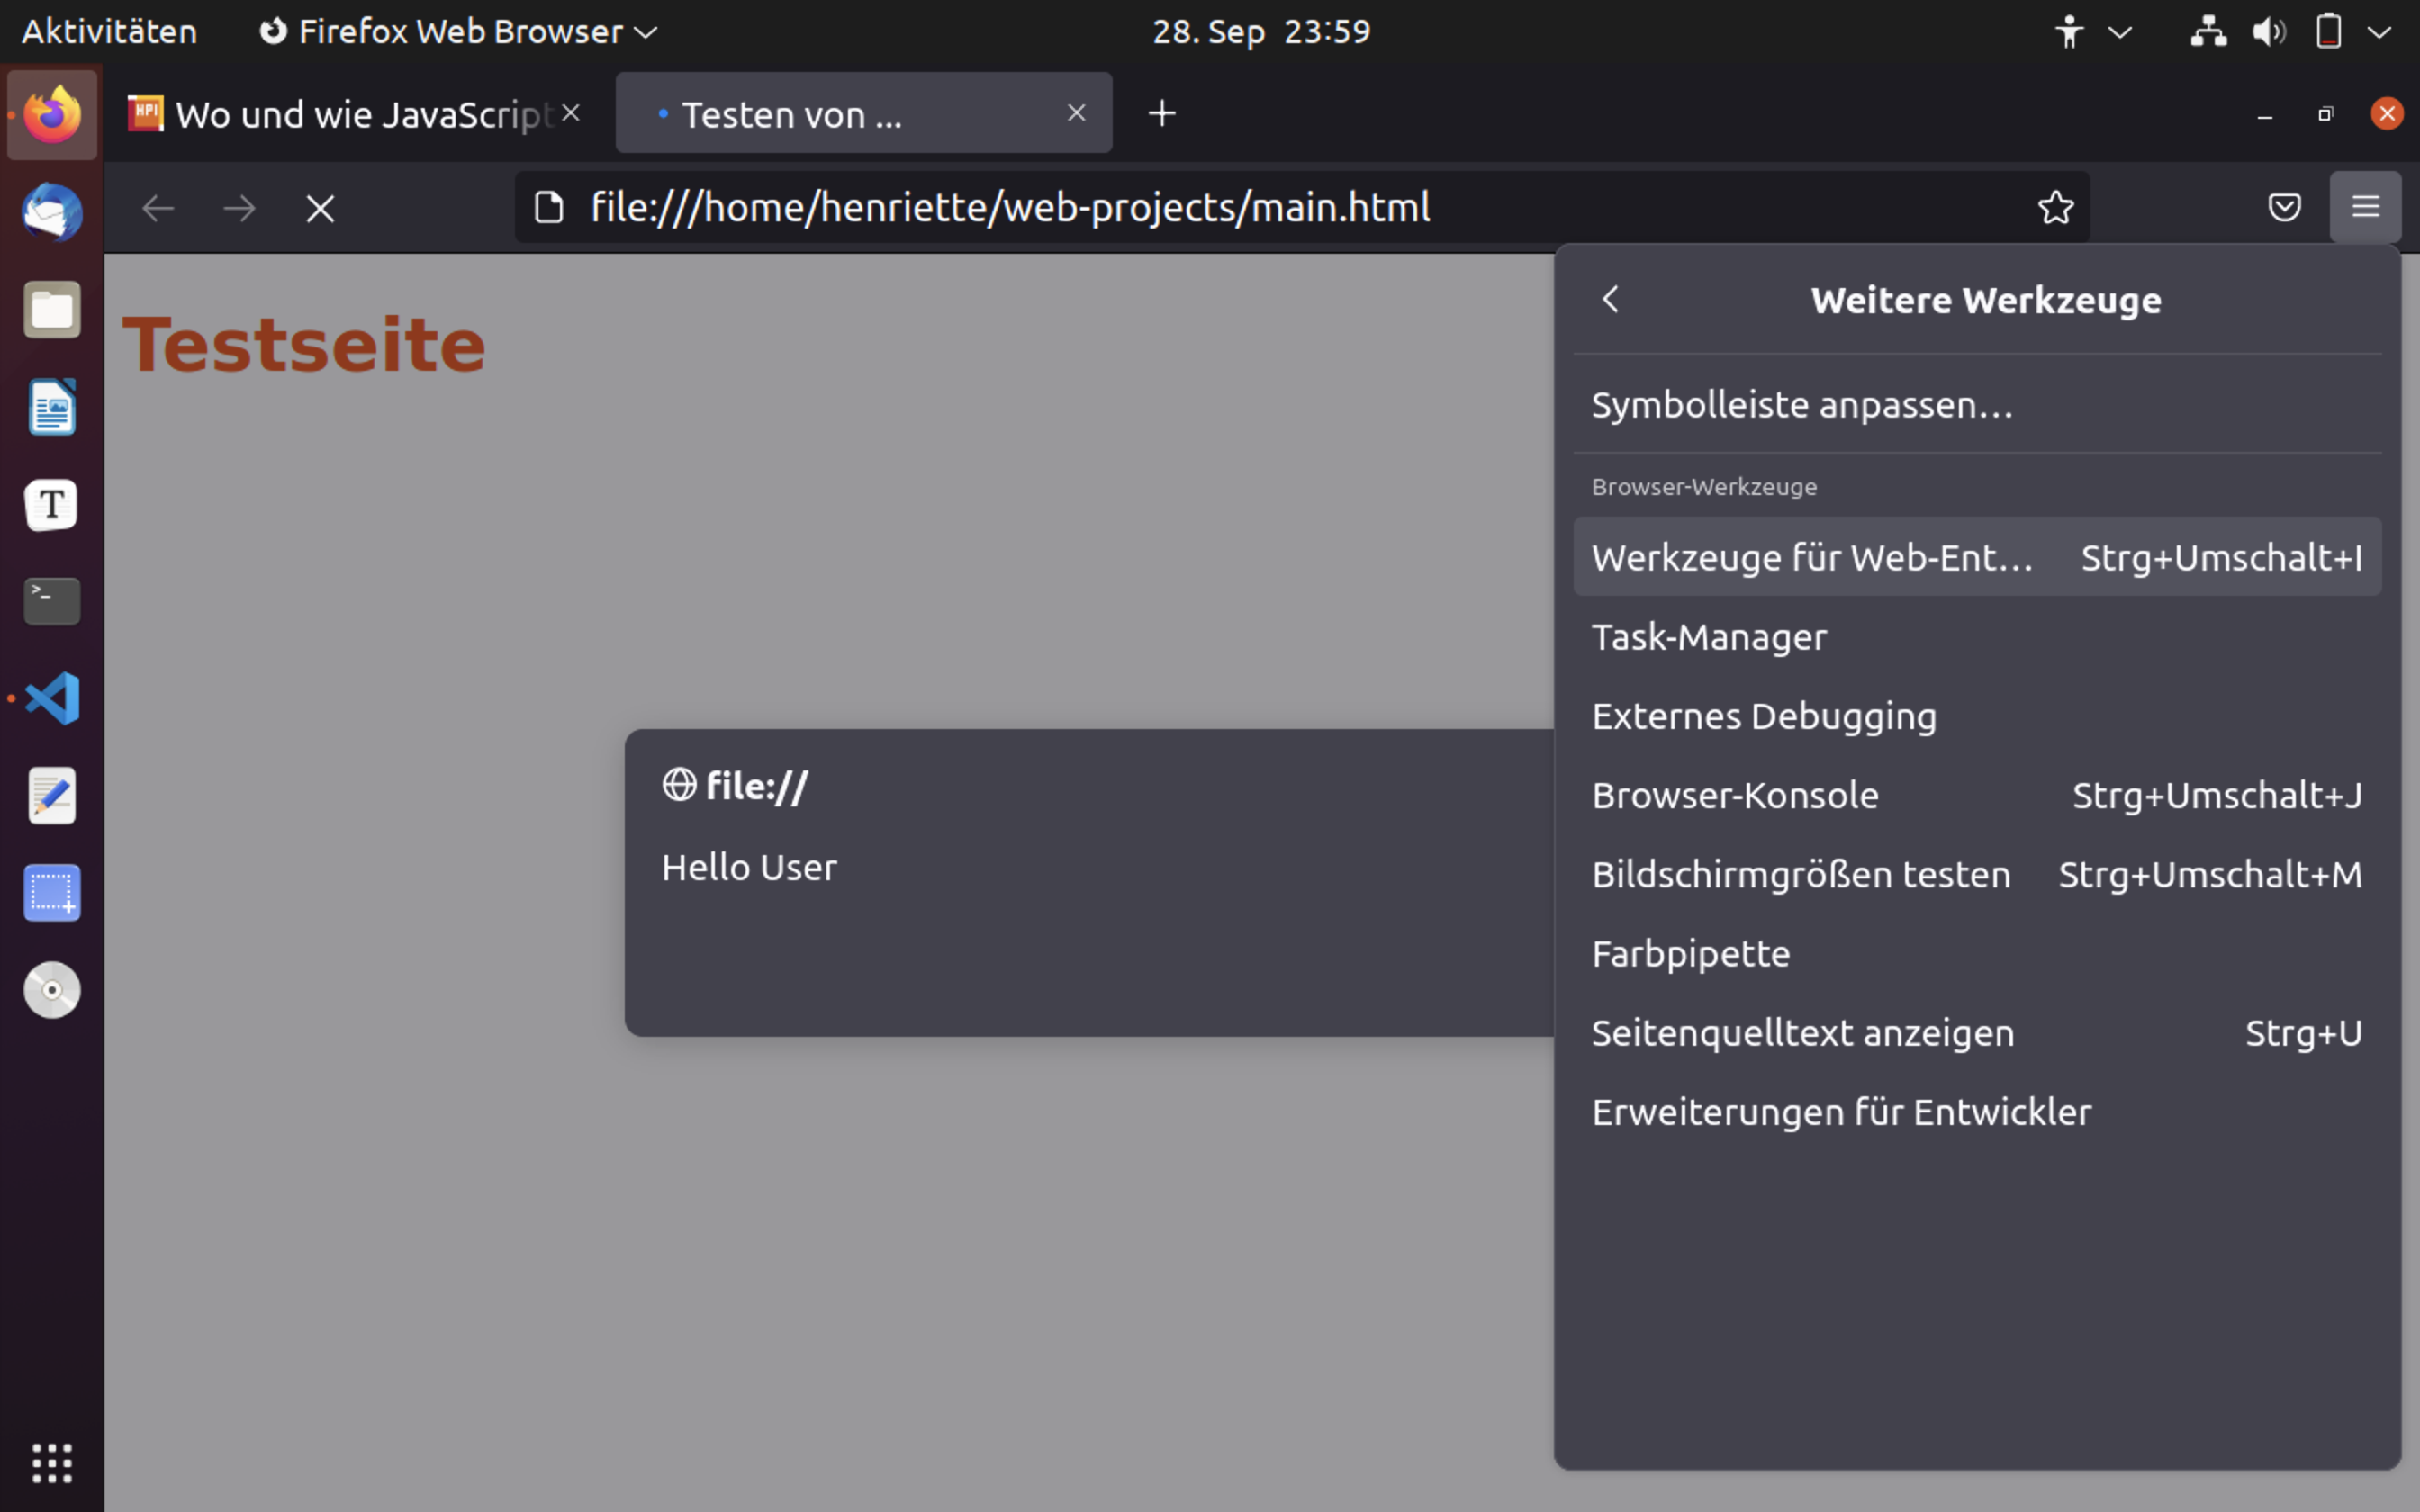Stop loading the page with X button
2420x1512 pixels.
tap(320, 208)
